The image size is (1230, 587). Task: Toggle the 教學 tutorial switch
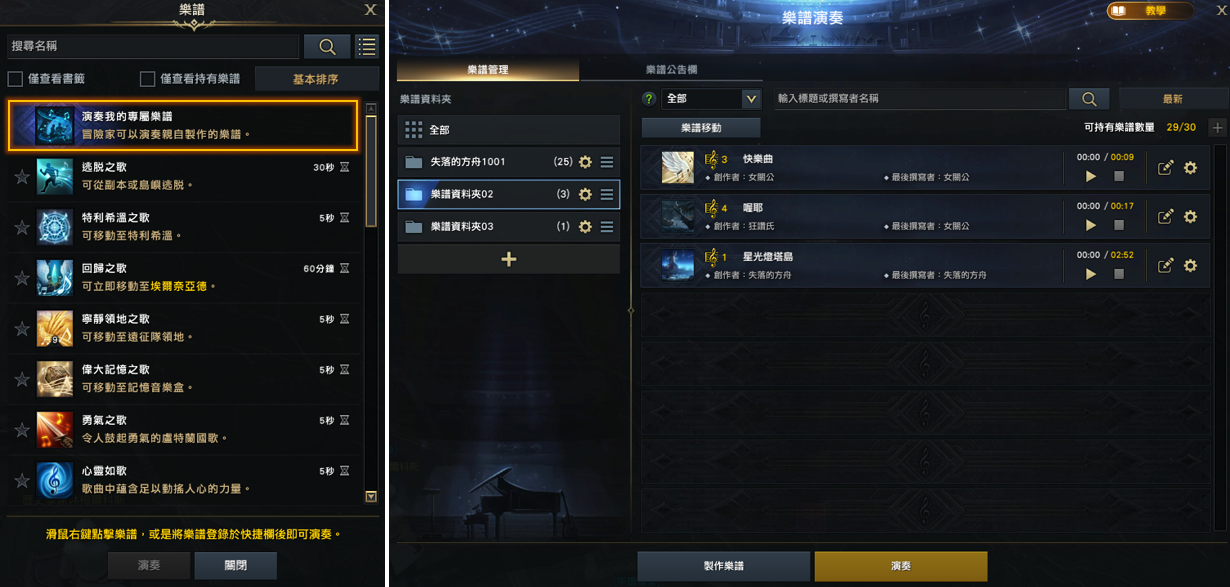[x=1150, y=11]
